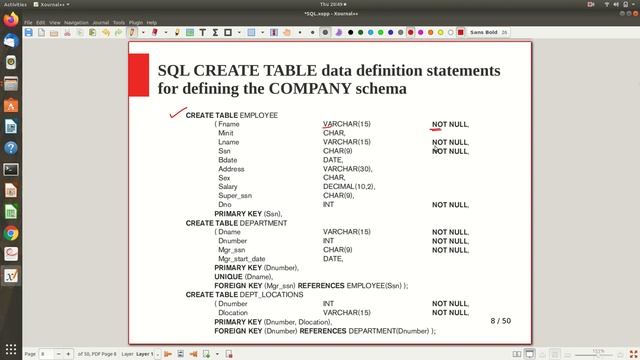Screen dimensions: 640x360
Task: Open the Help menu
Action: tap(152, 22)
